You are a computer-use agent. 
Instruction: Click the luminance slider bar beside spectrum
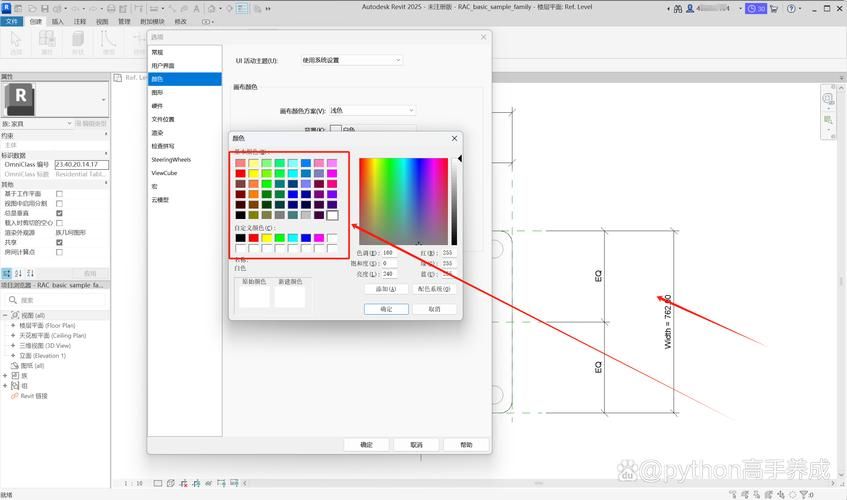pyautogui.click(x=454, y=201)
